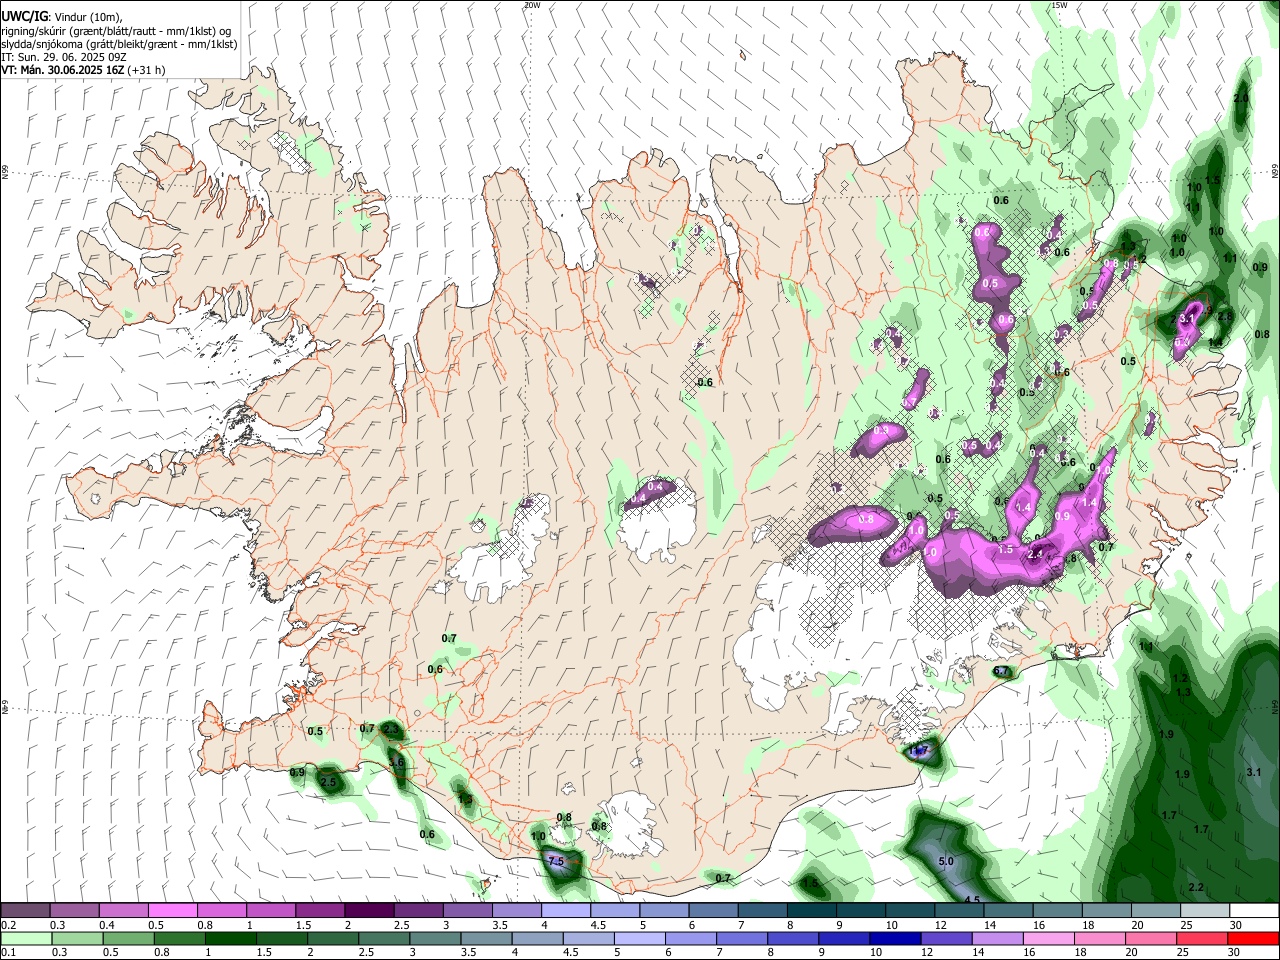
Task: Click the darkest green 1 swatch in bottom legend row
Action: pyautogui.click(x=230, y=939)
